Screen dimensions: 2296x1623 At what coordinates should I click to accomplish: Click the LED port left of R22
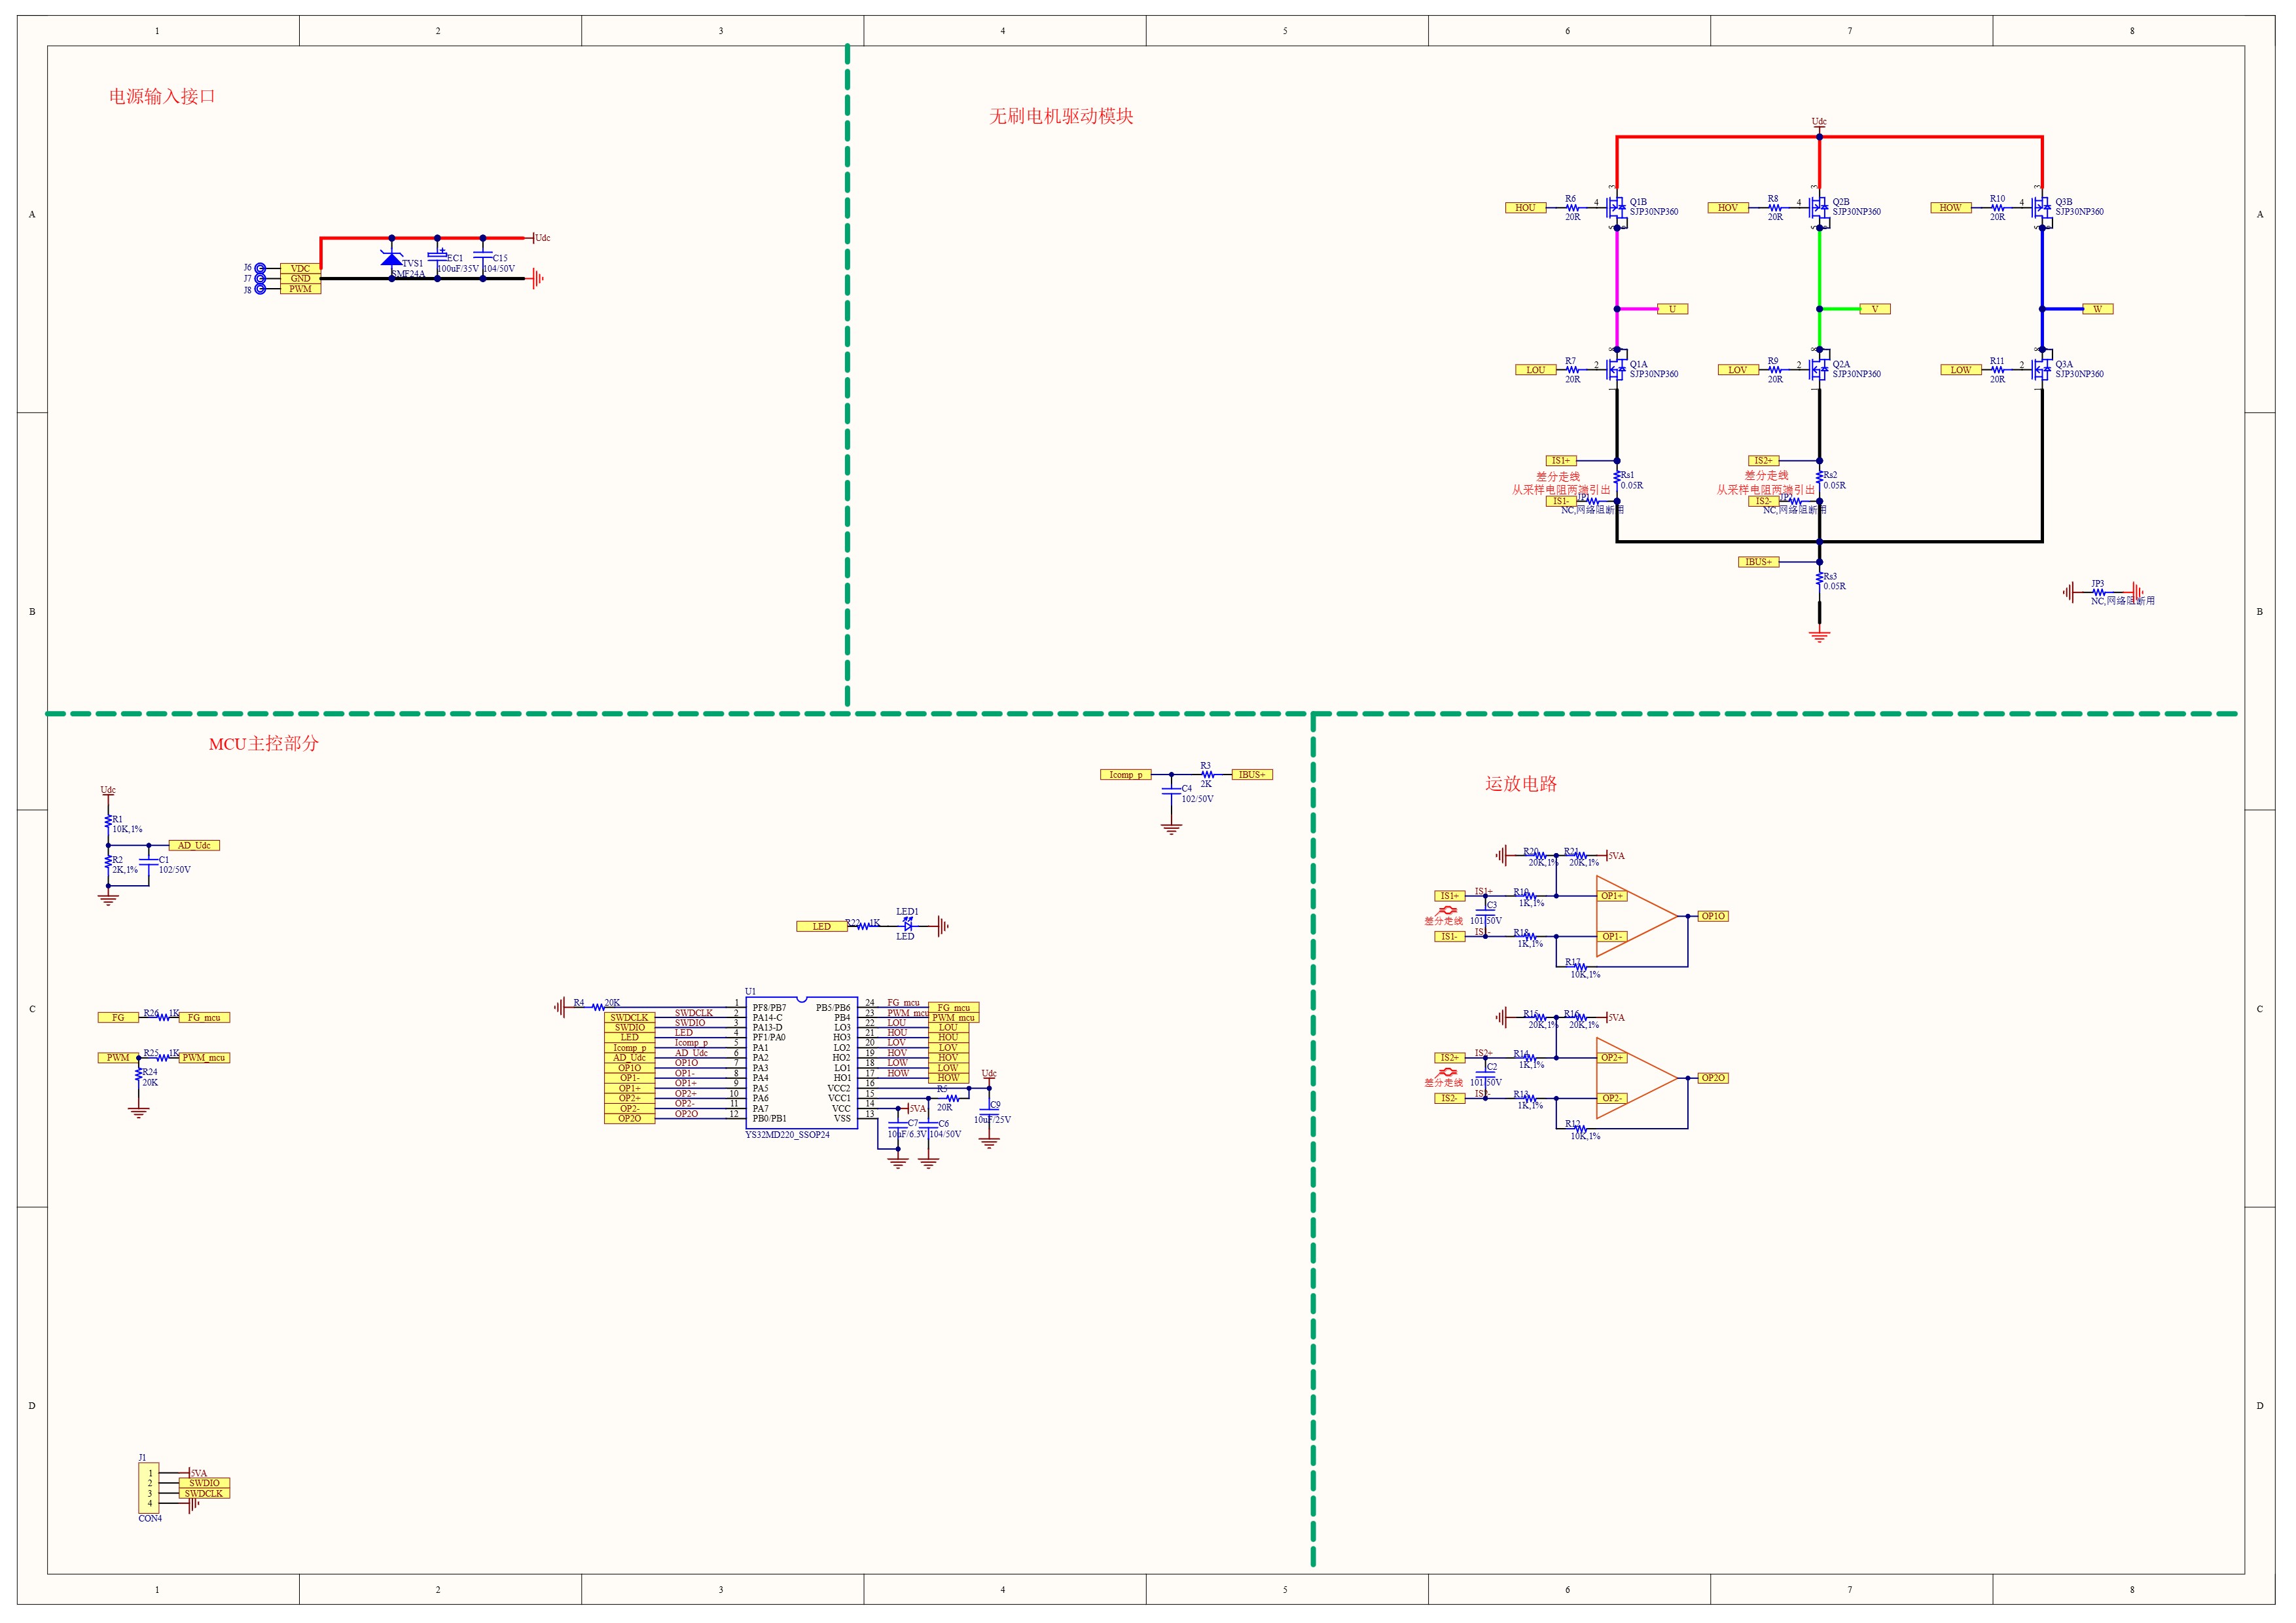(x=822, y=926)
